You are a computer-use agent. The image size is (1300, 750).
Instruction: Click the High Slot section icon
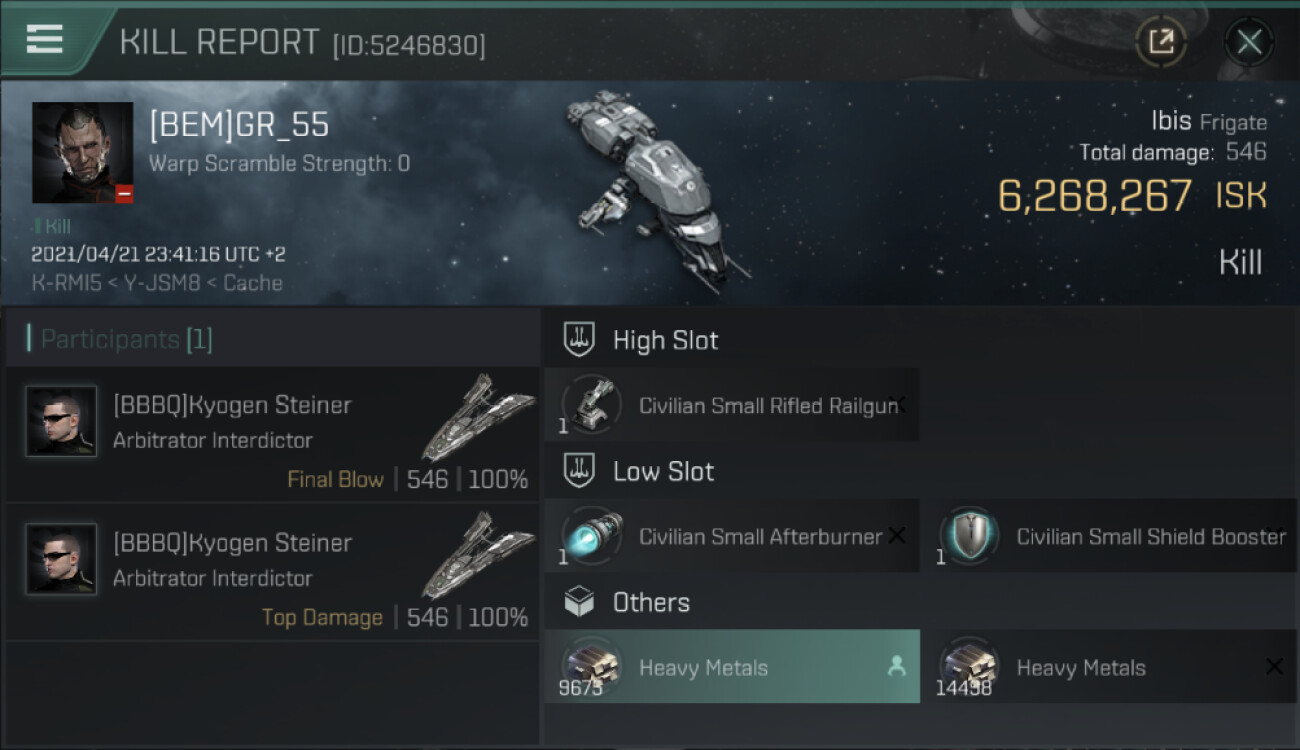coord(579,340)
